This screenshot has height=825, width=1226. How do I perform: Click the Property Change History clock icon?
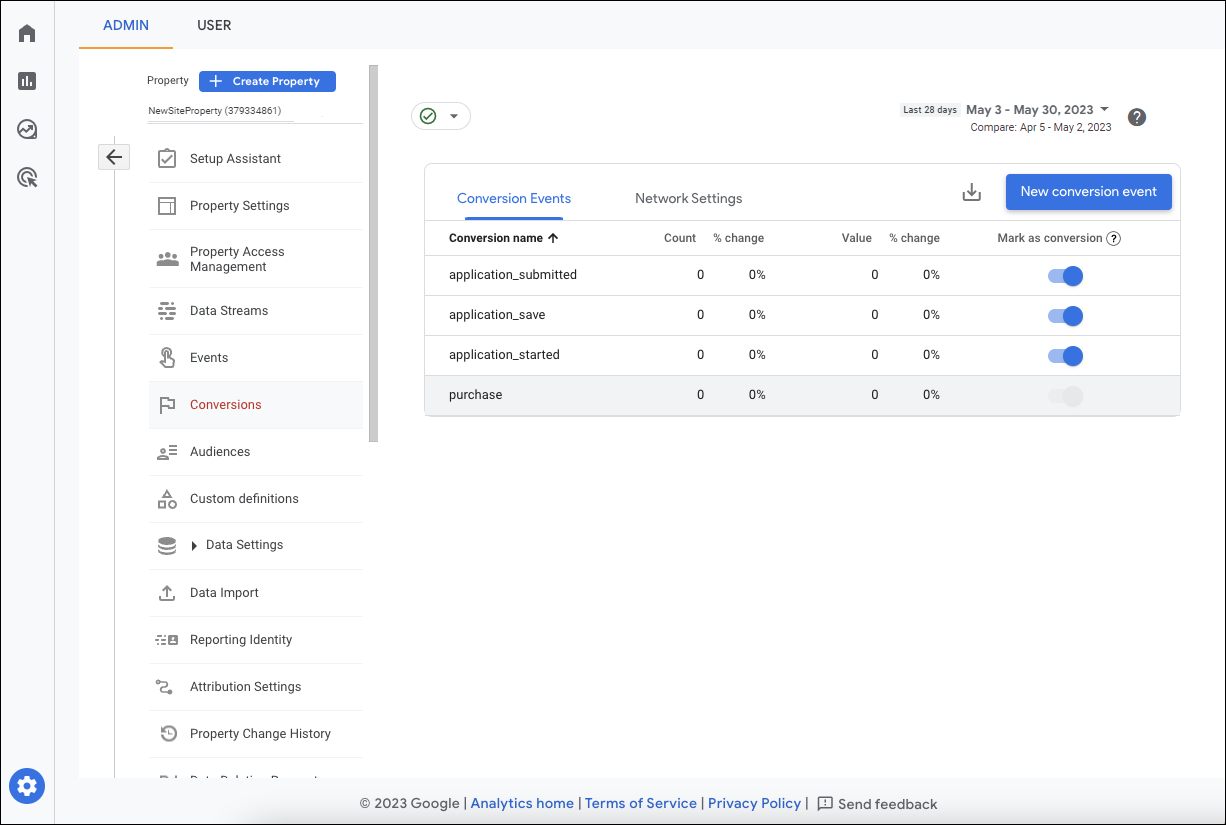click(169, 734)
